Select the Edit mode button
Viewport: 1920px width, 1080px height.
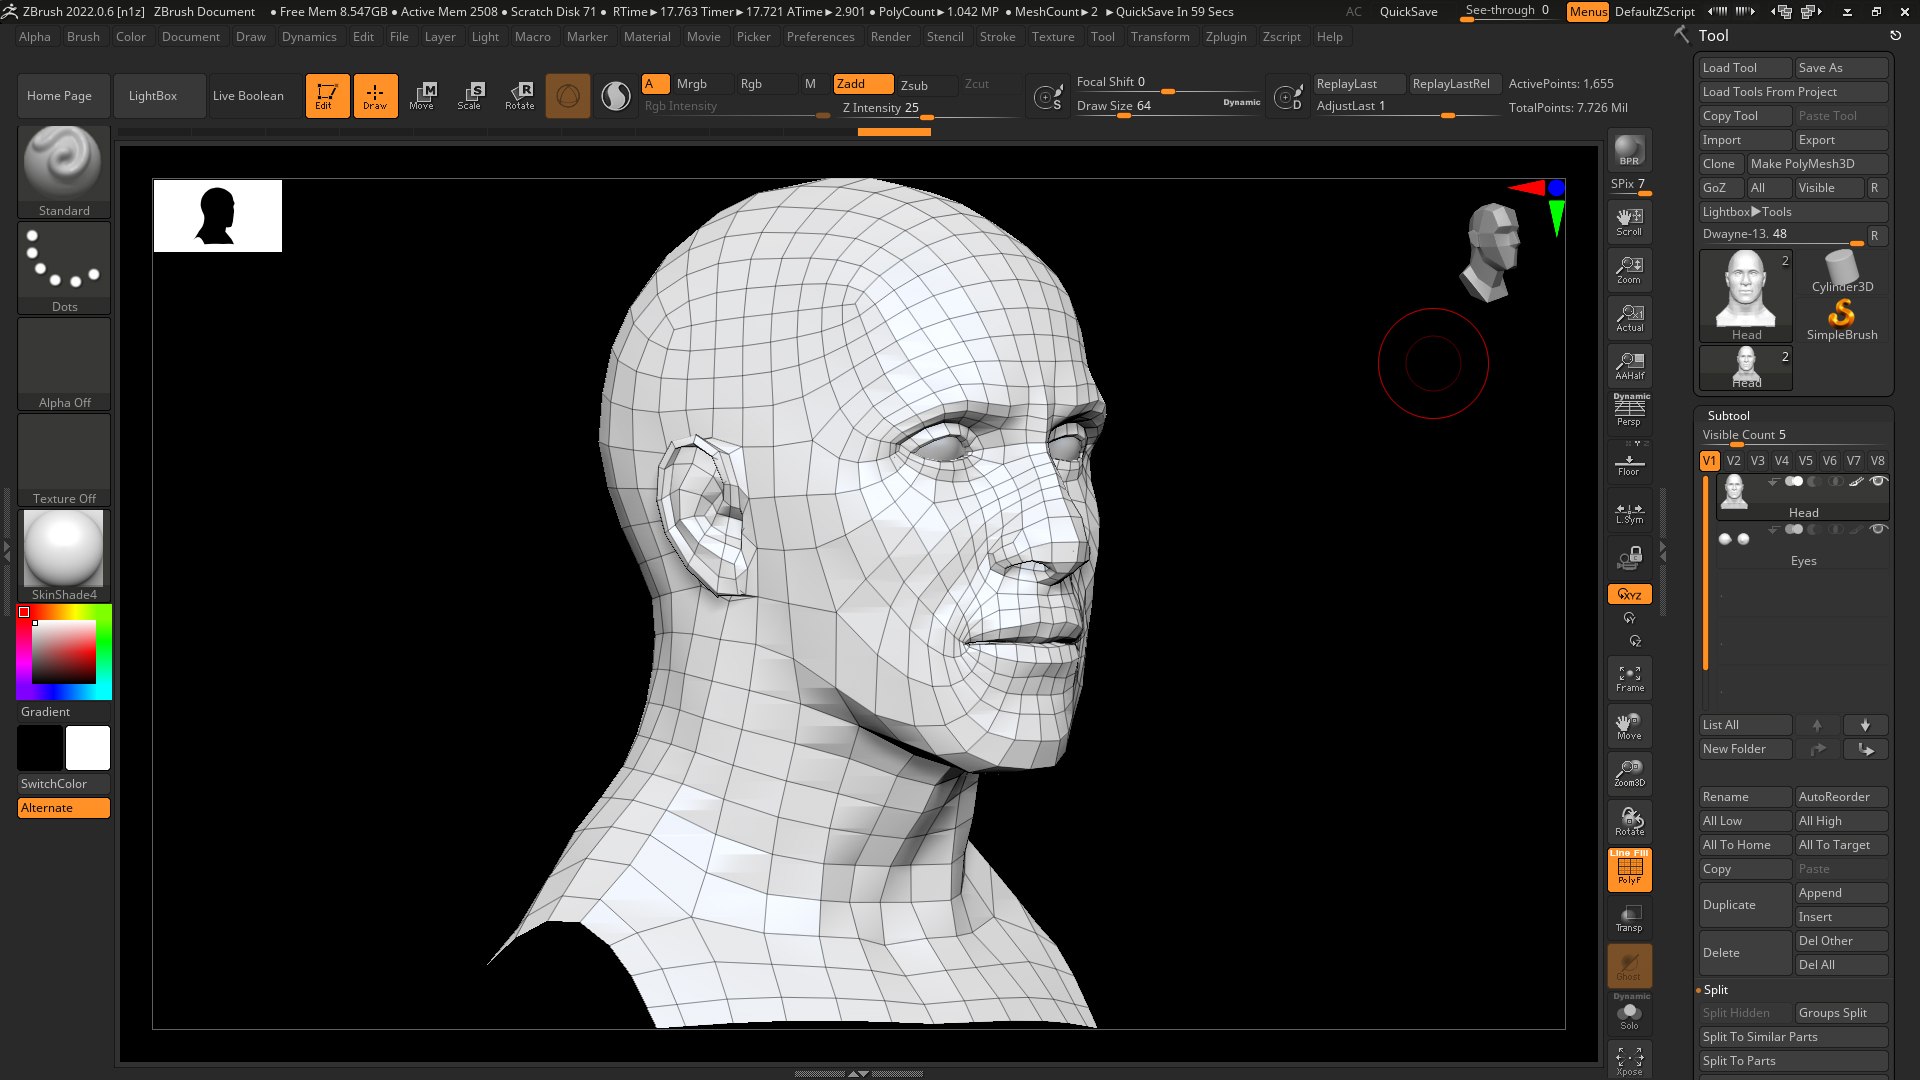(x=327, y=96)
